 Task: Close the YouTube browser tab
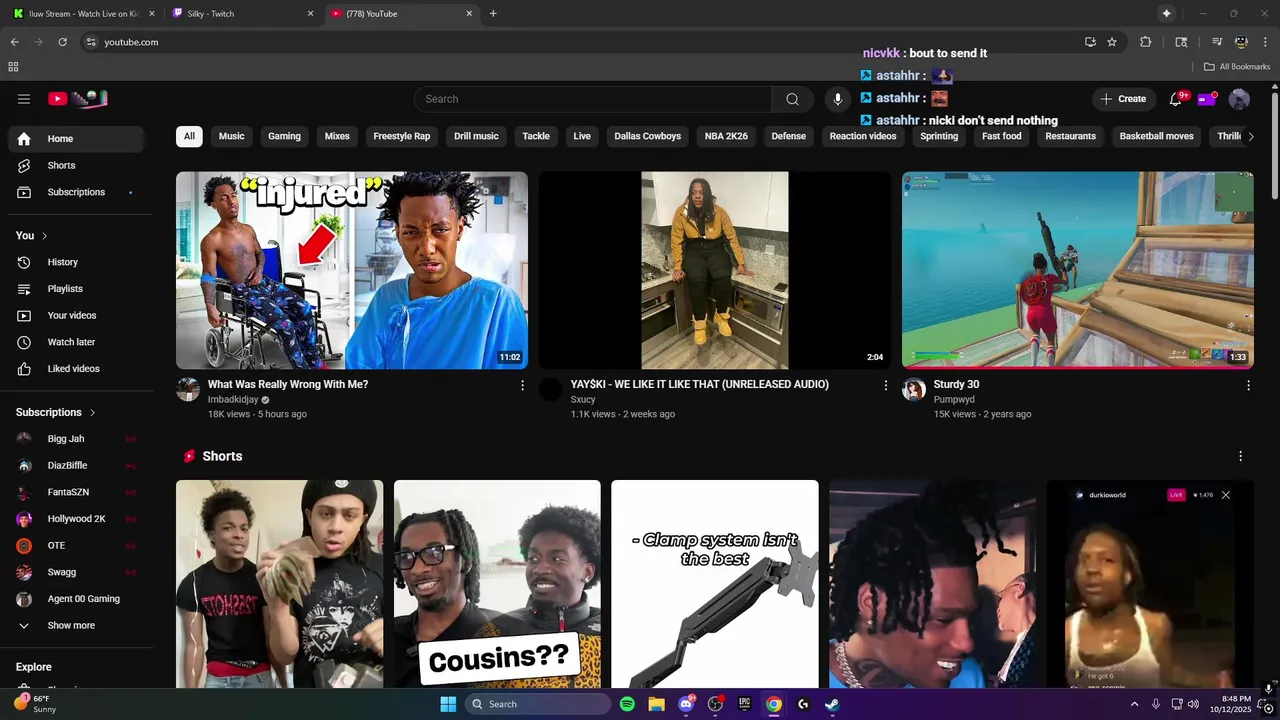469,14
